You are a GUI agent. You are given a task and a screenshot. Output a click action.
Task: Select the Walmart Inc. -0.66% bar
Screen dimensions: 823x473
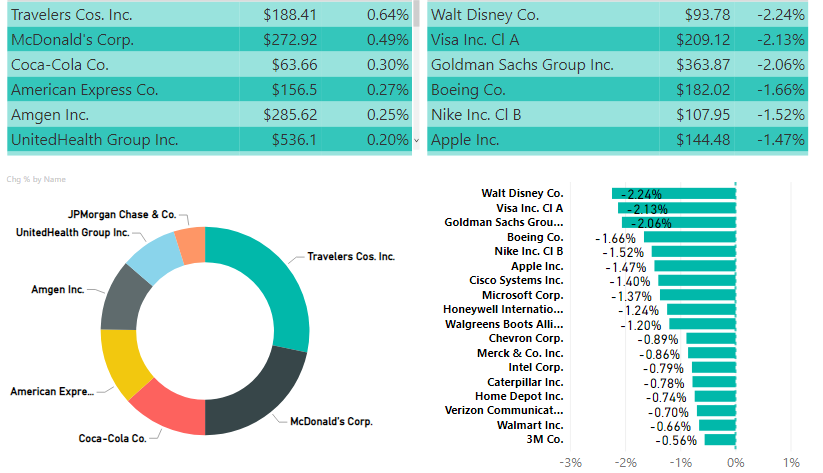[x=718, y=425]
